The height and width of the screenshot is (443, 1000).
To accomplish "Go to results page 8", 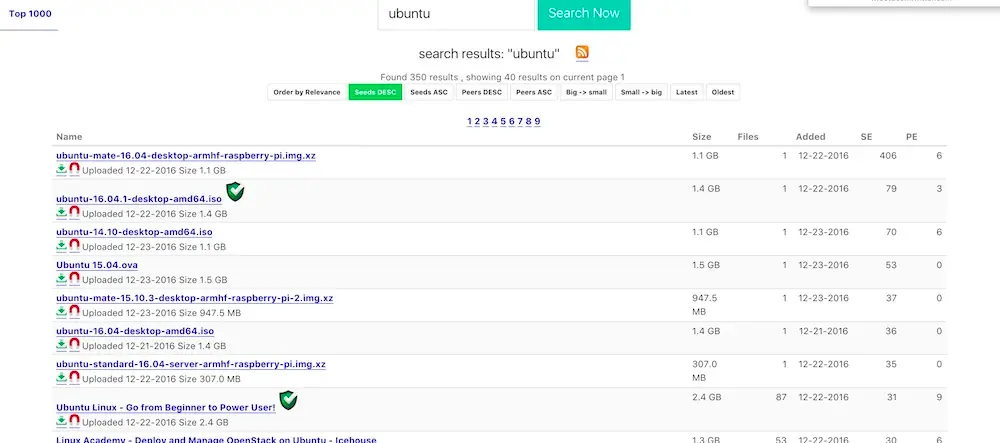I will (x=529, y=121).
